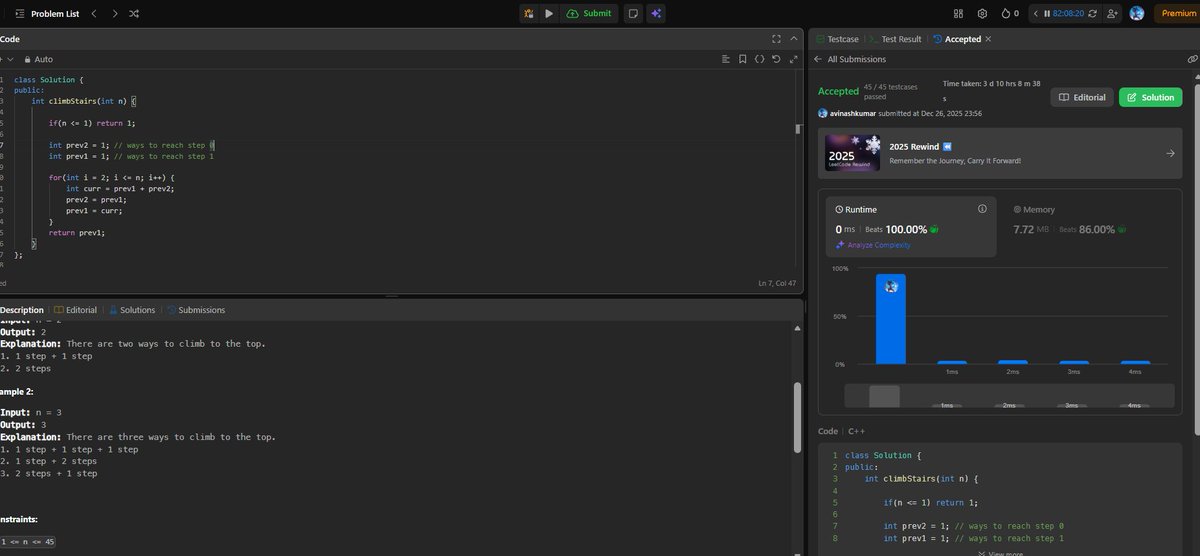Click the 'prev2 = prev1;' line in editor
The height and width of the screenshot is (556, 1200).
coord(96,199)
